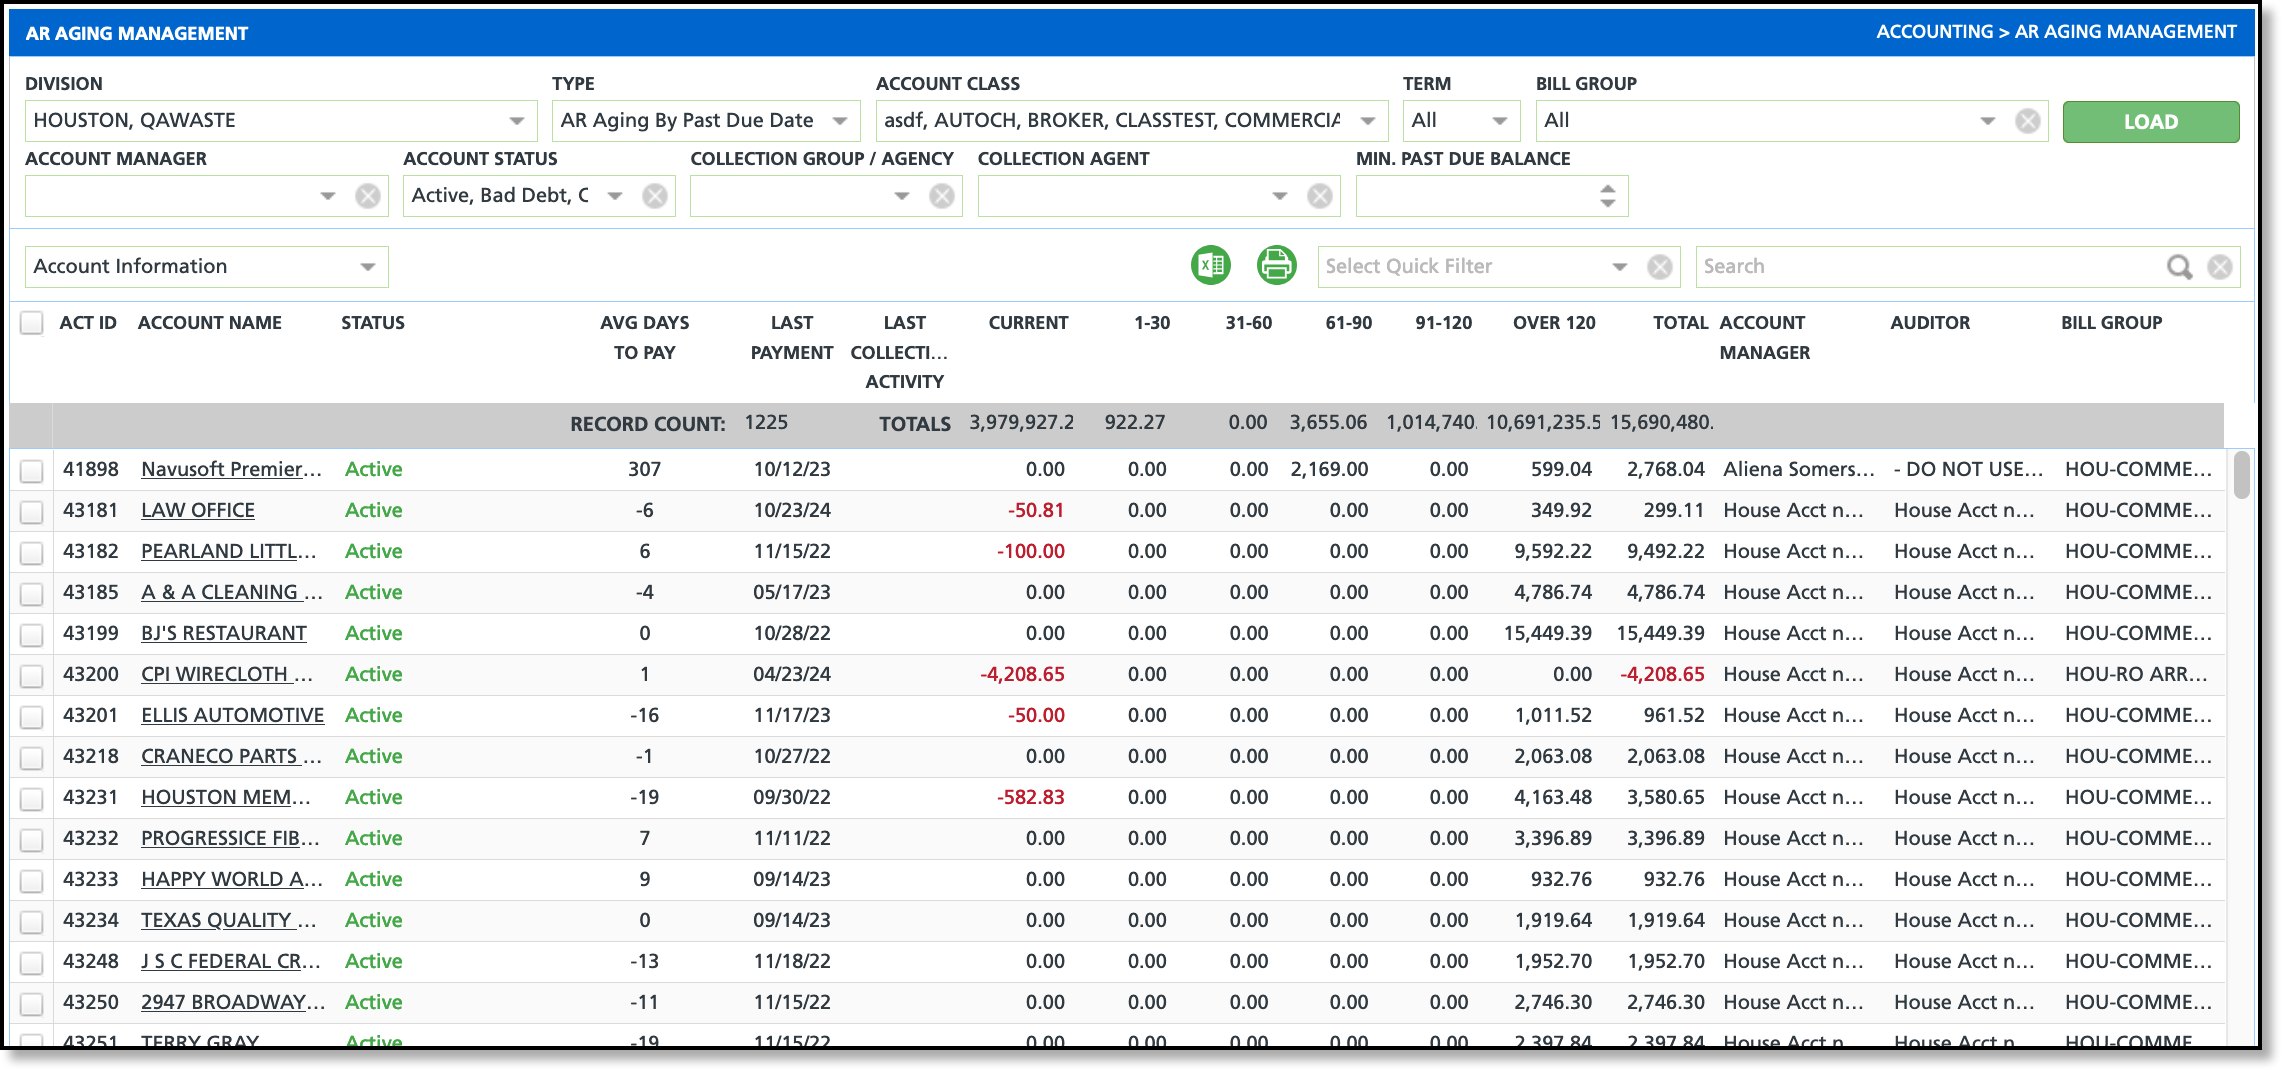Viewport: 2282px width, 1070px height.
Task: Click the Min. Past Due Balance stepper
Action: [x=1607, y=196]
